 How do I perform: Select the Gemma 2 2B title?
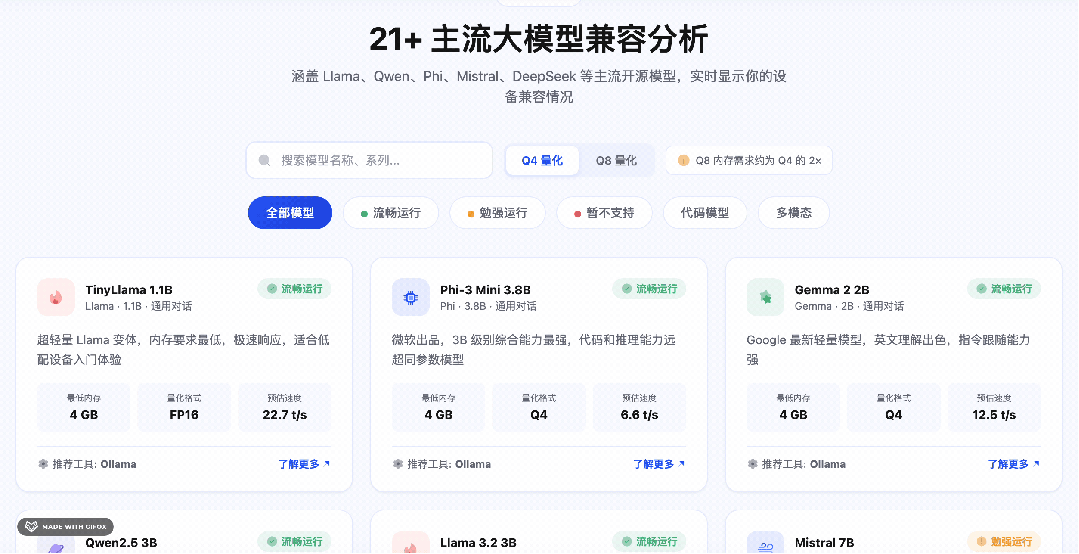pos(832,290)
